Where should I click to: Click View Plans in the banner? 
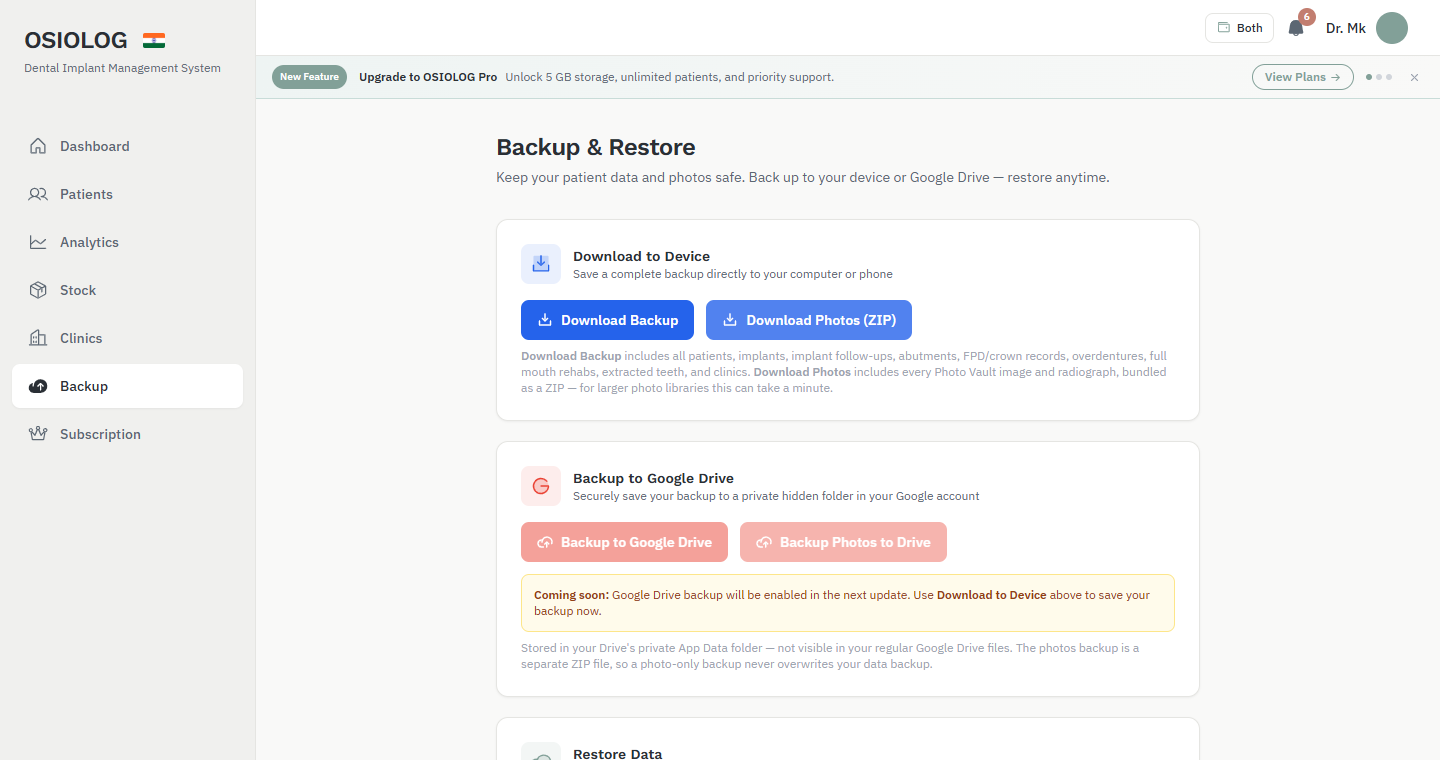(1303, 77)
